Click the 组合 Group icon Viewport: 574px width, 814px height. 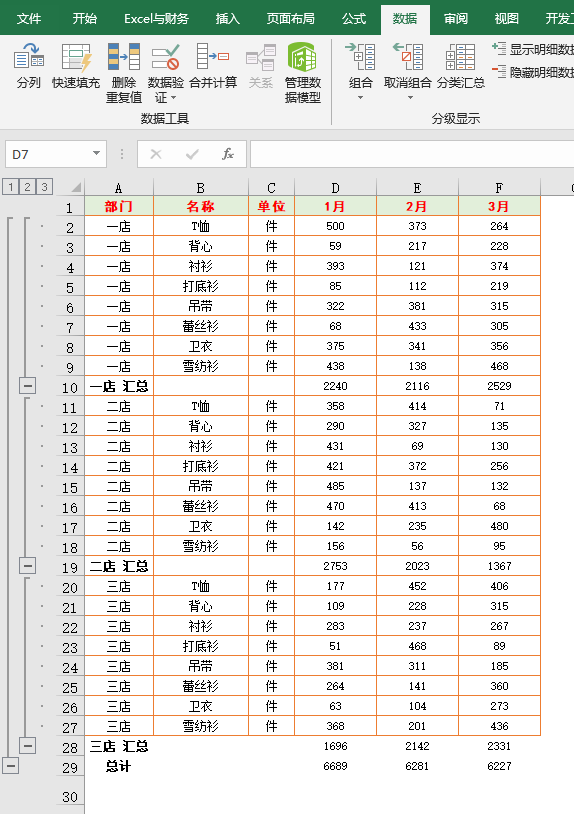point(360,57)
